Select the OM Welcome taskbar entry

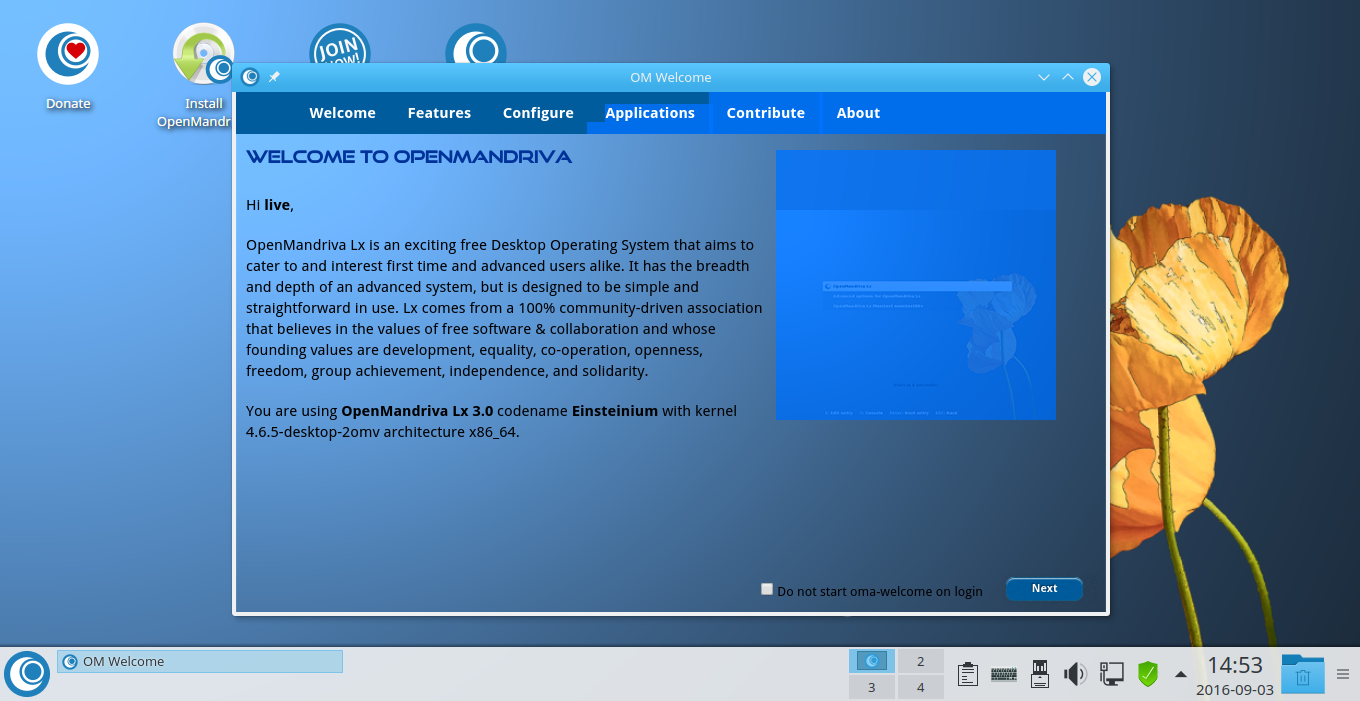pyautogui.click(x=200, y=661)
